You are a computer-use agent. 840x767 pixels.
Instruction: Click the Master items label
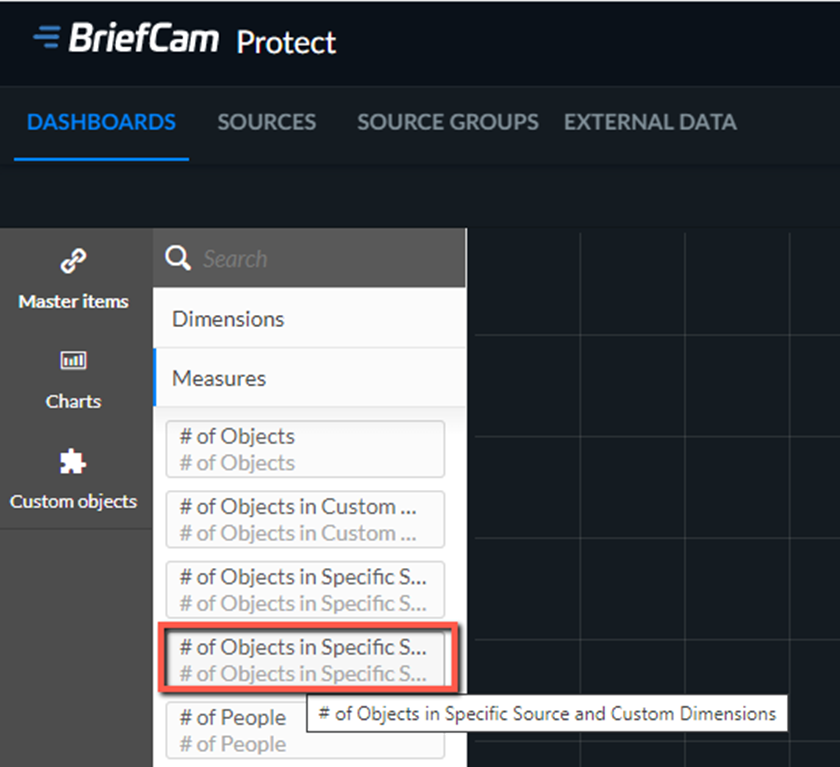(x=73, y=302)
